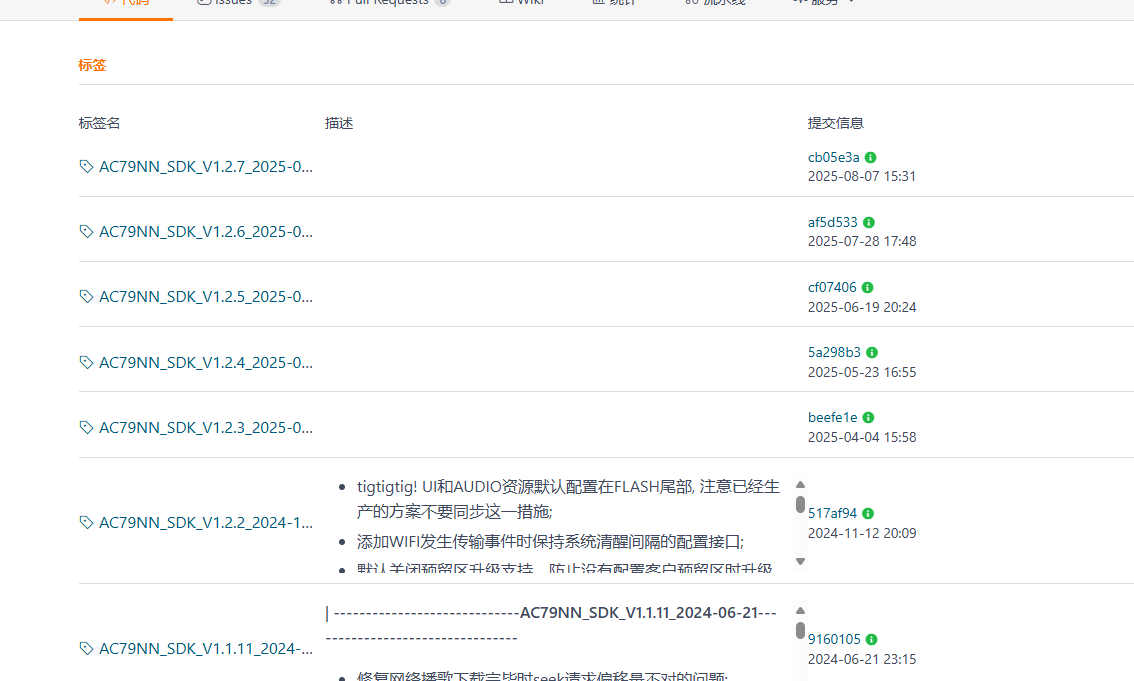Click scrollbar thumb in V1.2.2 description
The height and width of the screenshot is (681, 1134).
(800, 505)
